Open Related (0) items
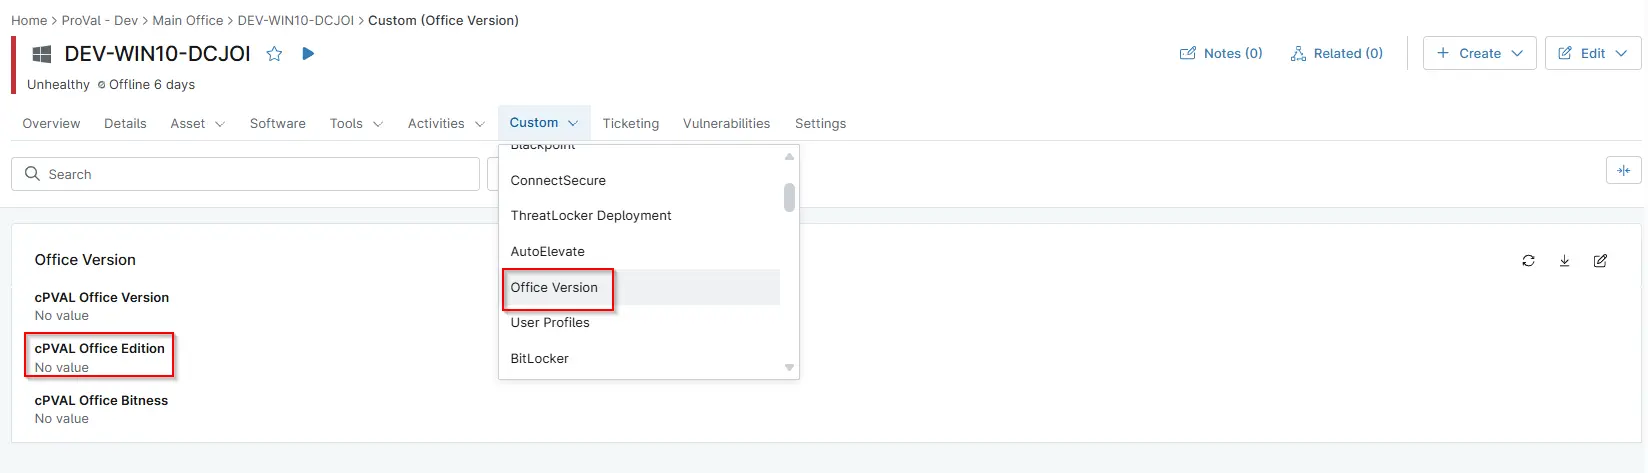 1336,54
